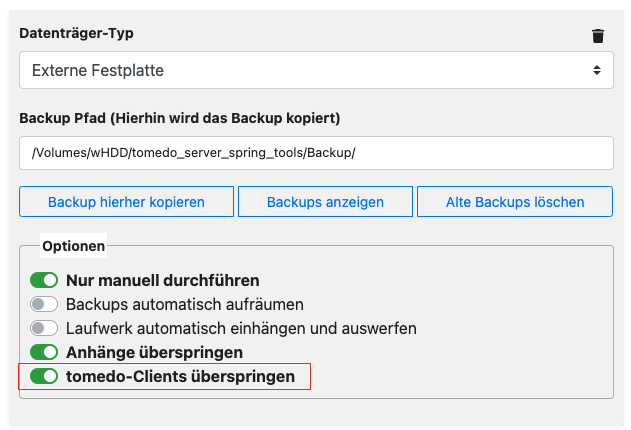Viewport: 631px width, 430px height.
Task: Click the up-down arrows of Externe Festplatte selector
Action: click(596, 70)
